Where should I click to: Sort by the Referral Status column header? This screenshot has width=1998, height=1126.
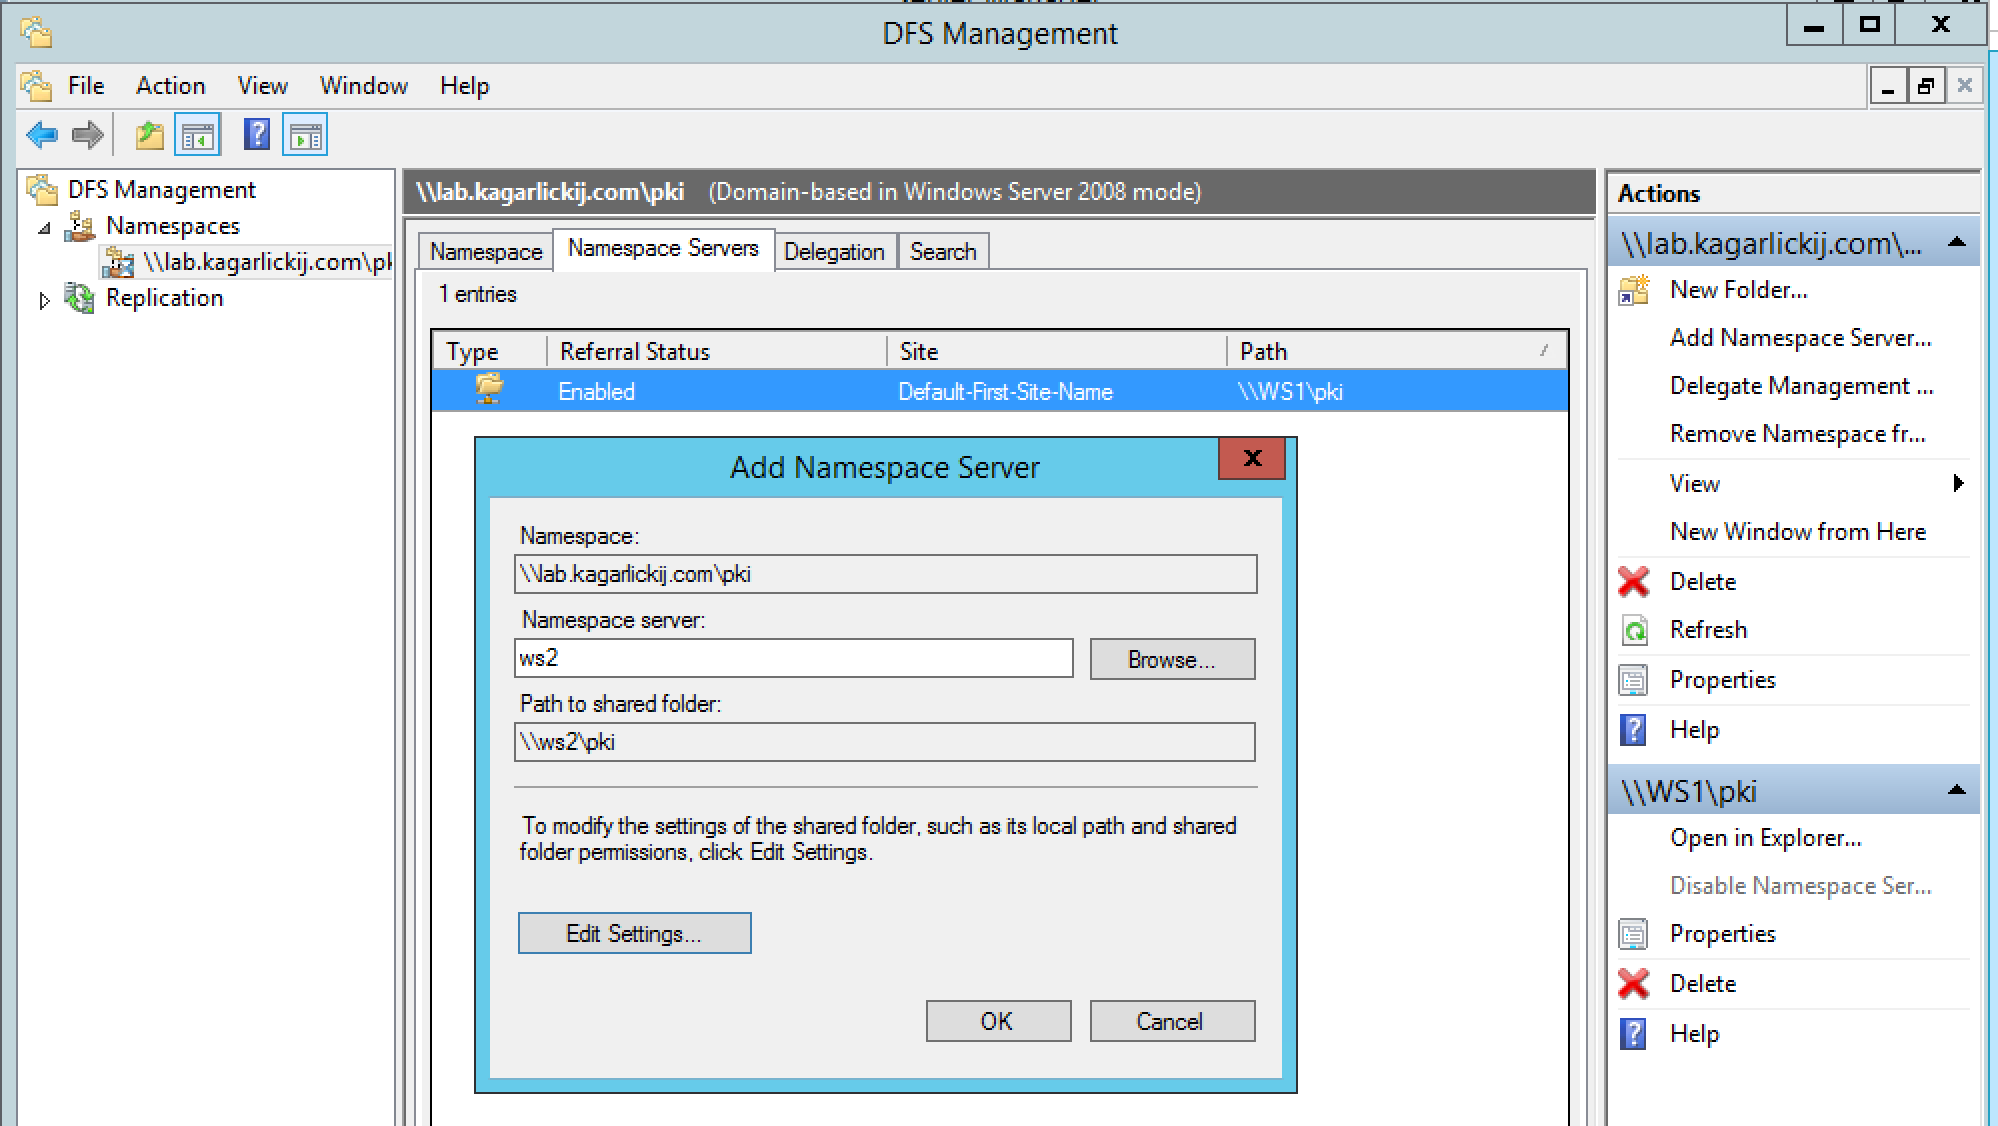pyautogui.click(x=715, y=352)
